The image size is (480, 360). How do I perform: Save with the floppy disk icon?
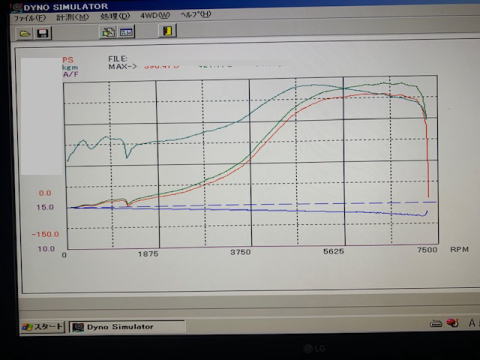point(43,33)
